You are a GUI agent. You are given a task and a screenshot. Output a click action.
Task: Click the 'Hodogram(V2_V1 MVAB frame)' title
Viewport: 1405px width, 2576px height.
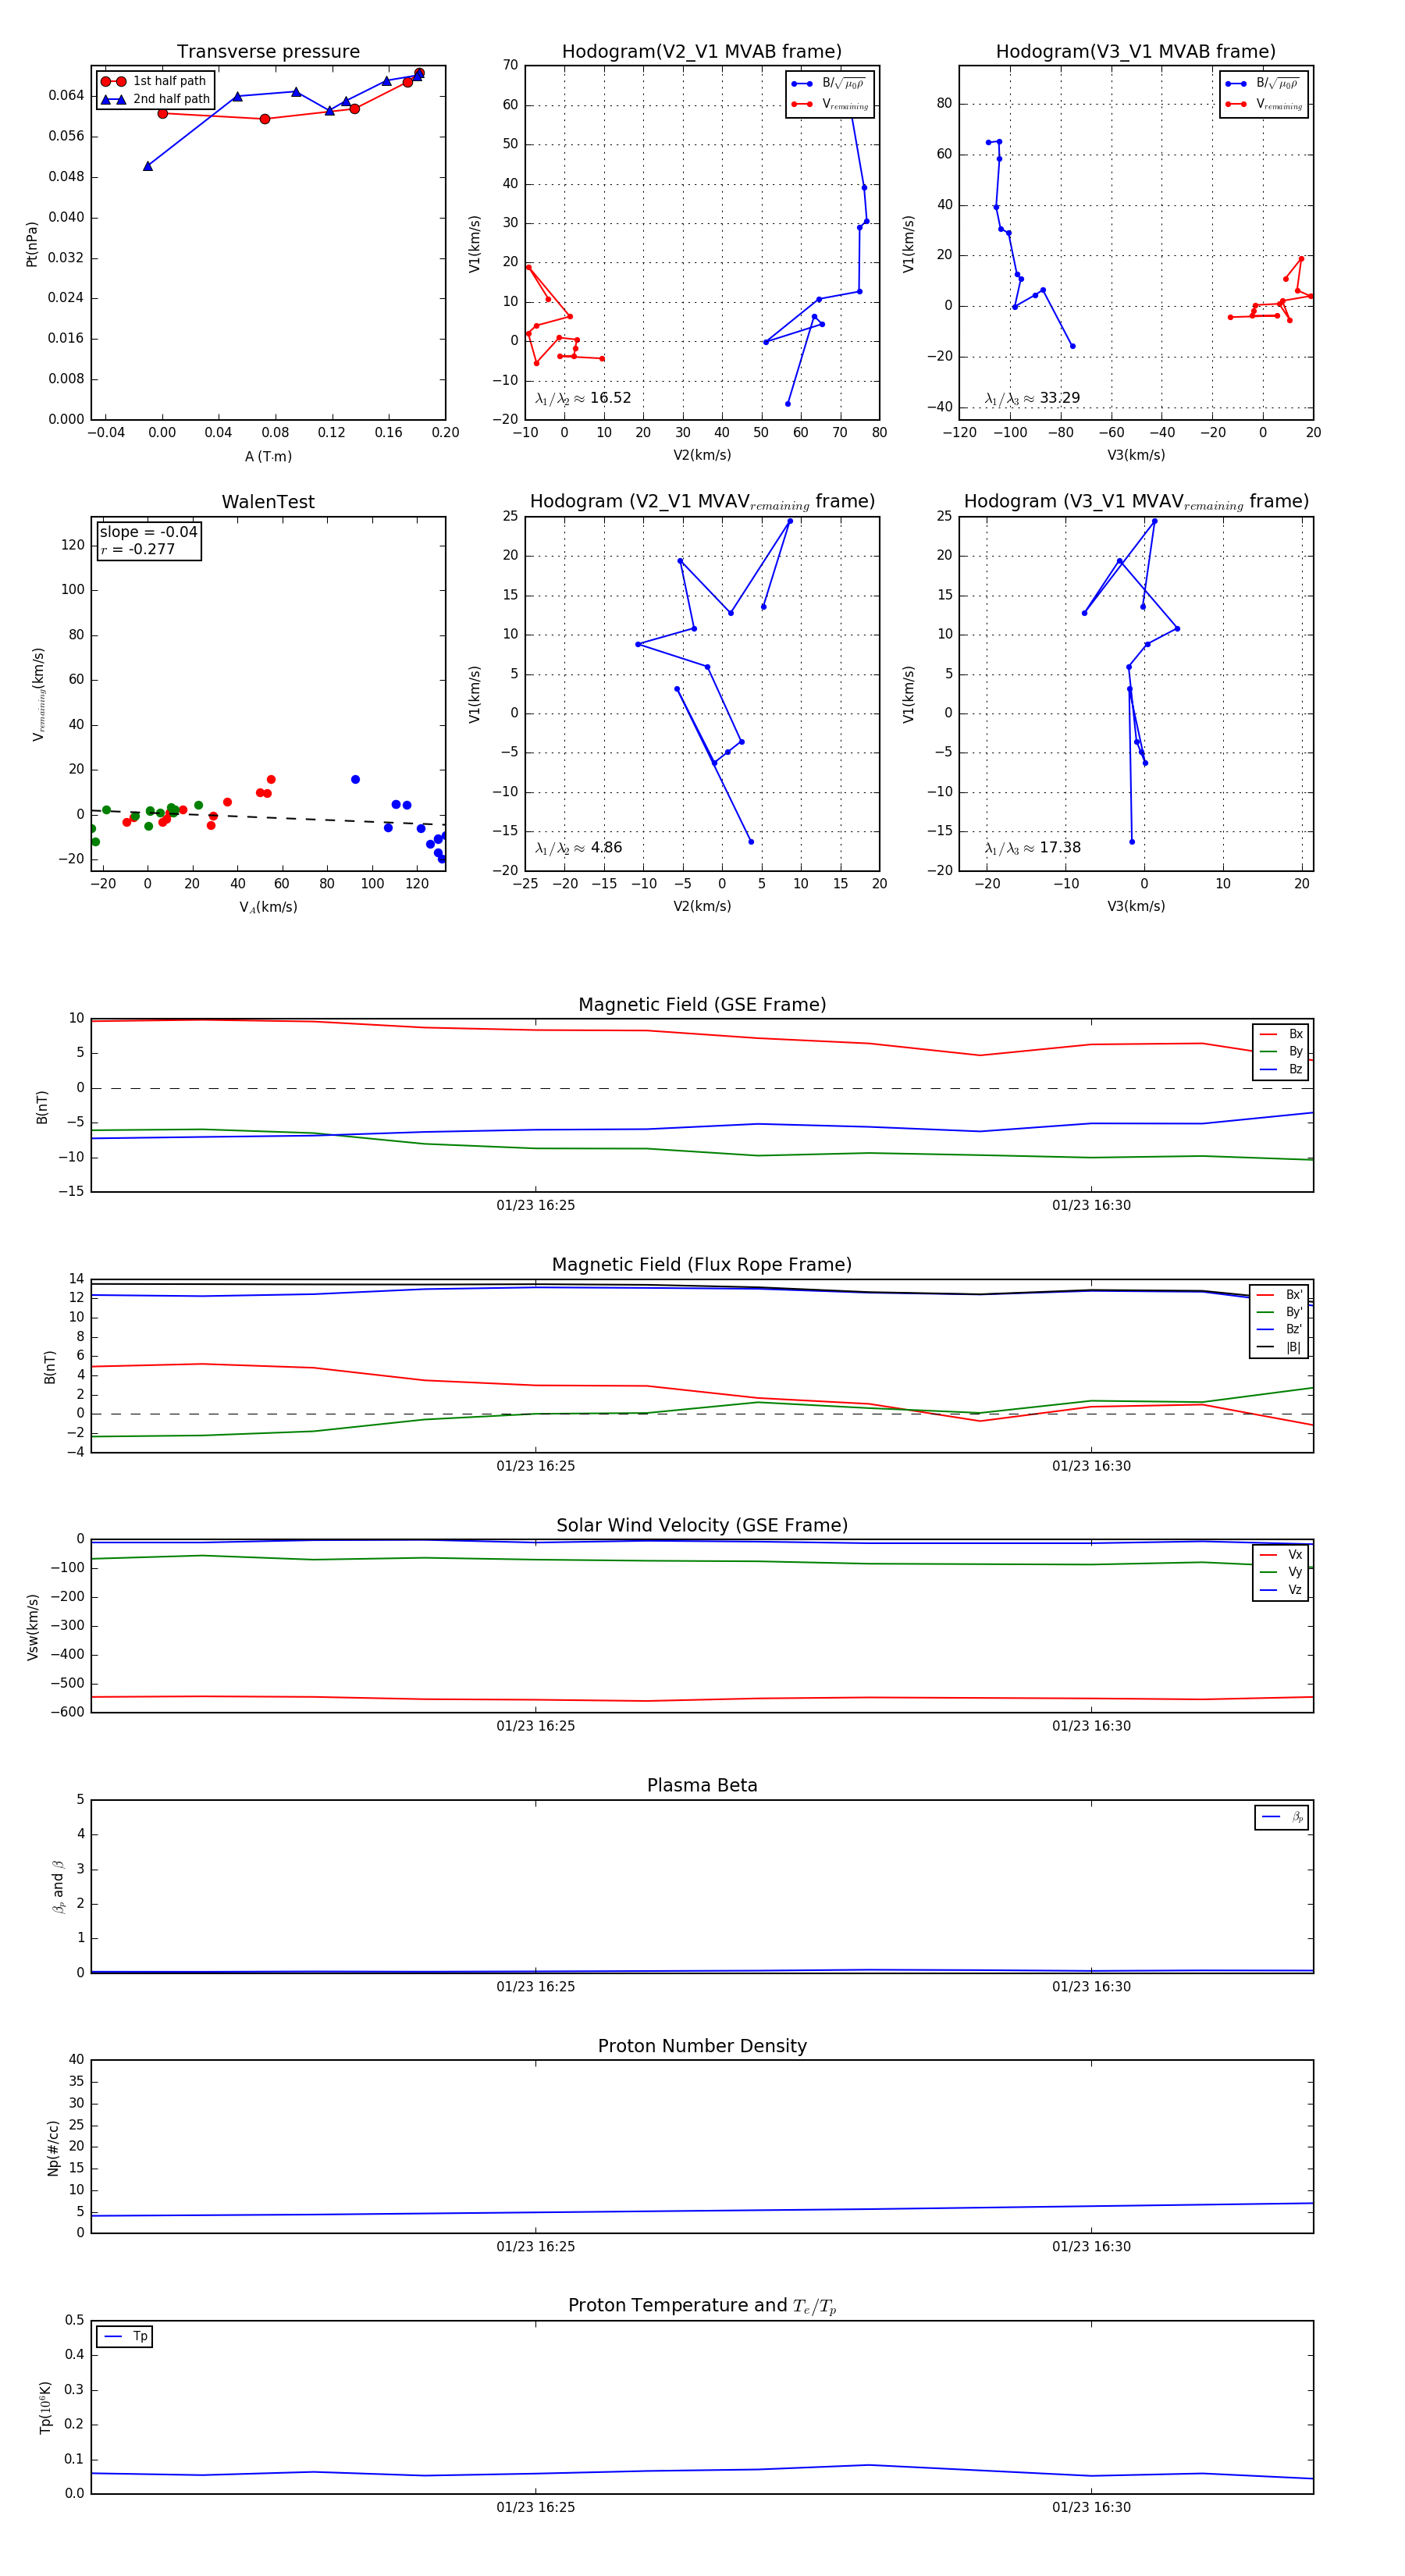click(702, 52)
